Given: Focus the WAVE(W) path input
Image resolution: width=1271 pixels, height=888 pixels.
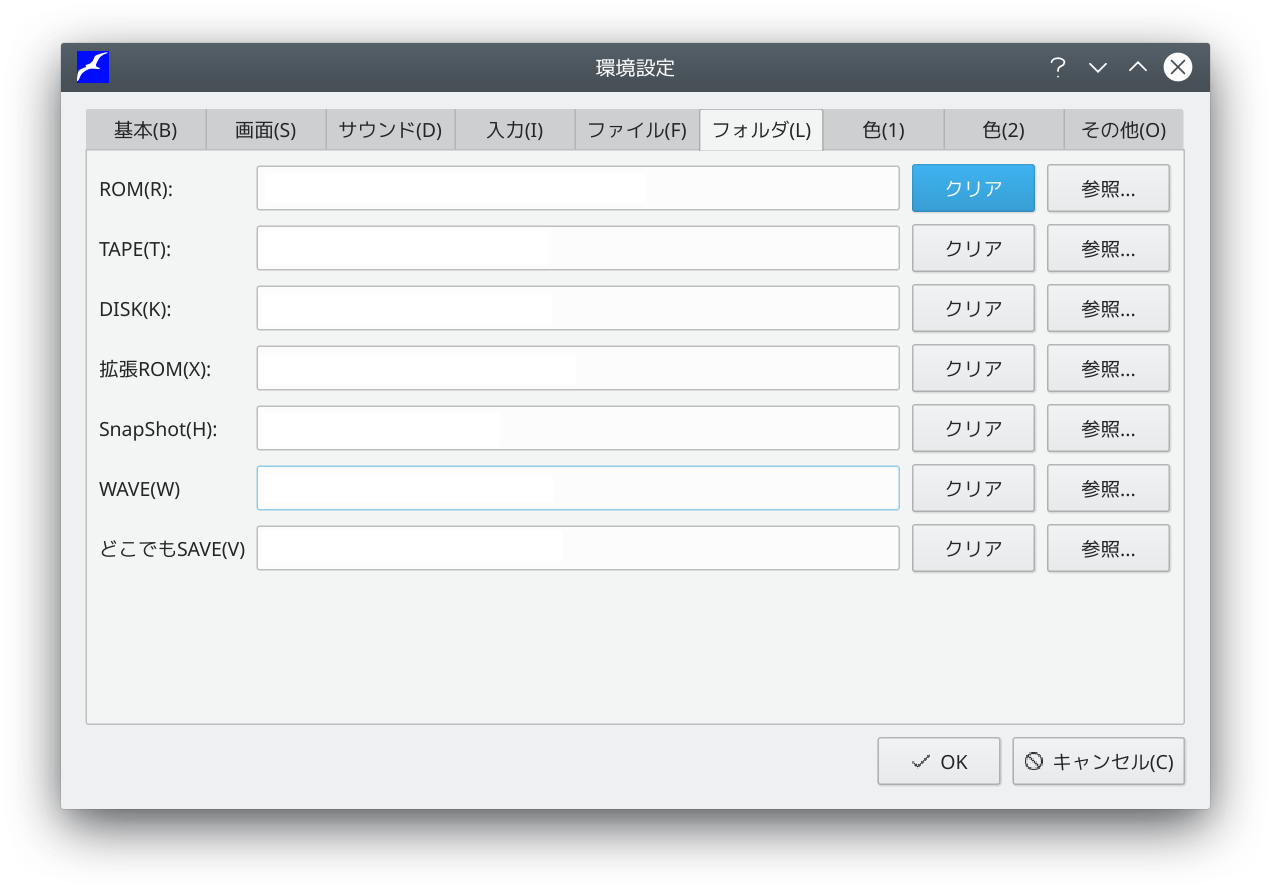Looking at the screenshot, I should pyautogui.click(x=578, y=488).
